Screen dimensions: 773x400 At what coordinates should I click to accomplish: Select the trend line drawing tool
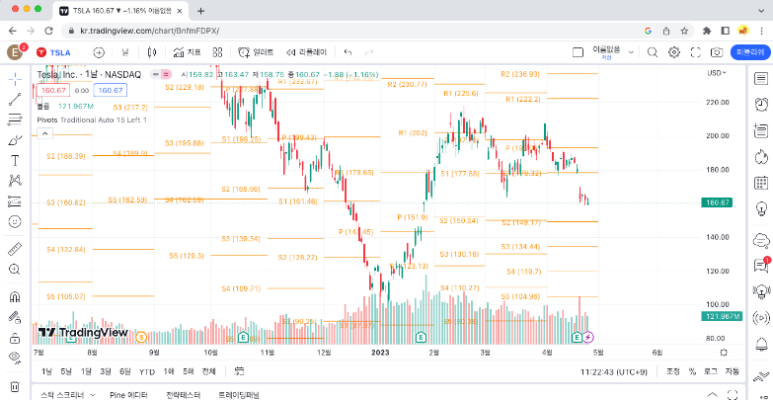tap(15, 99)
